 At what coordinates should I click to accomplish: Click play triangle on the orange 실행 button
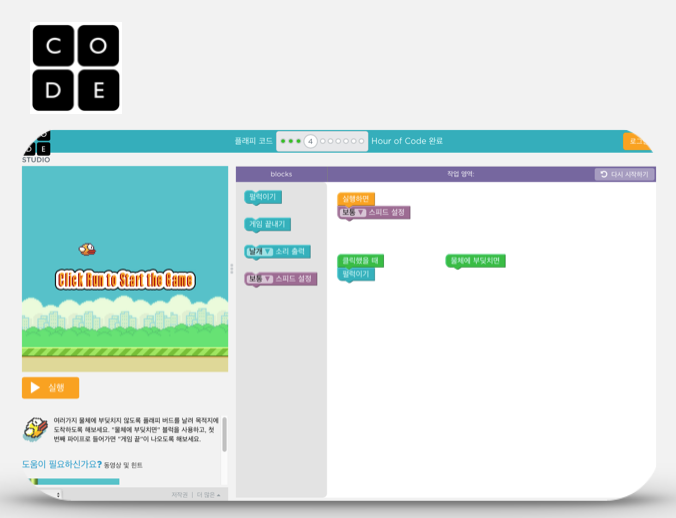coord(35,387)
